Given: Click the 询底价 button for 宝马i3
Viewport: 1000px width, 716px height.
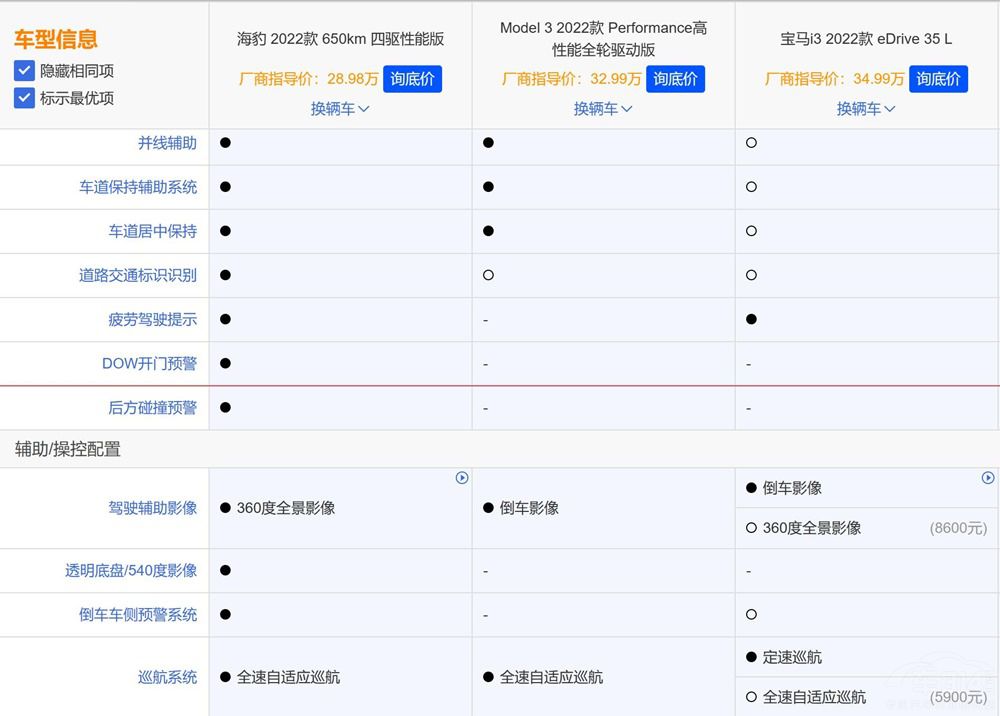Looking at the screenshot, I should (939, 79).
